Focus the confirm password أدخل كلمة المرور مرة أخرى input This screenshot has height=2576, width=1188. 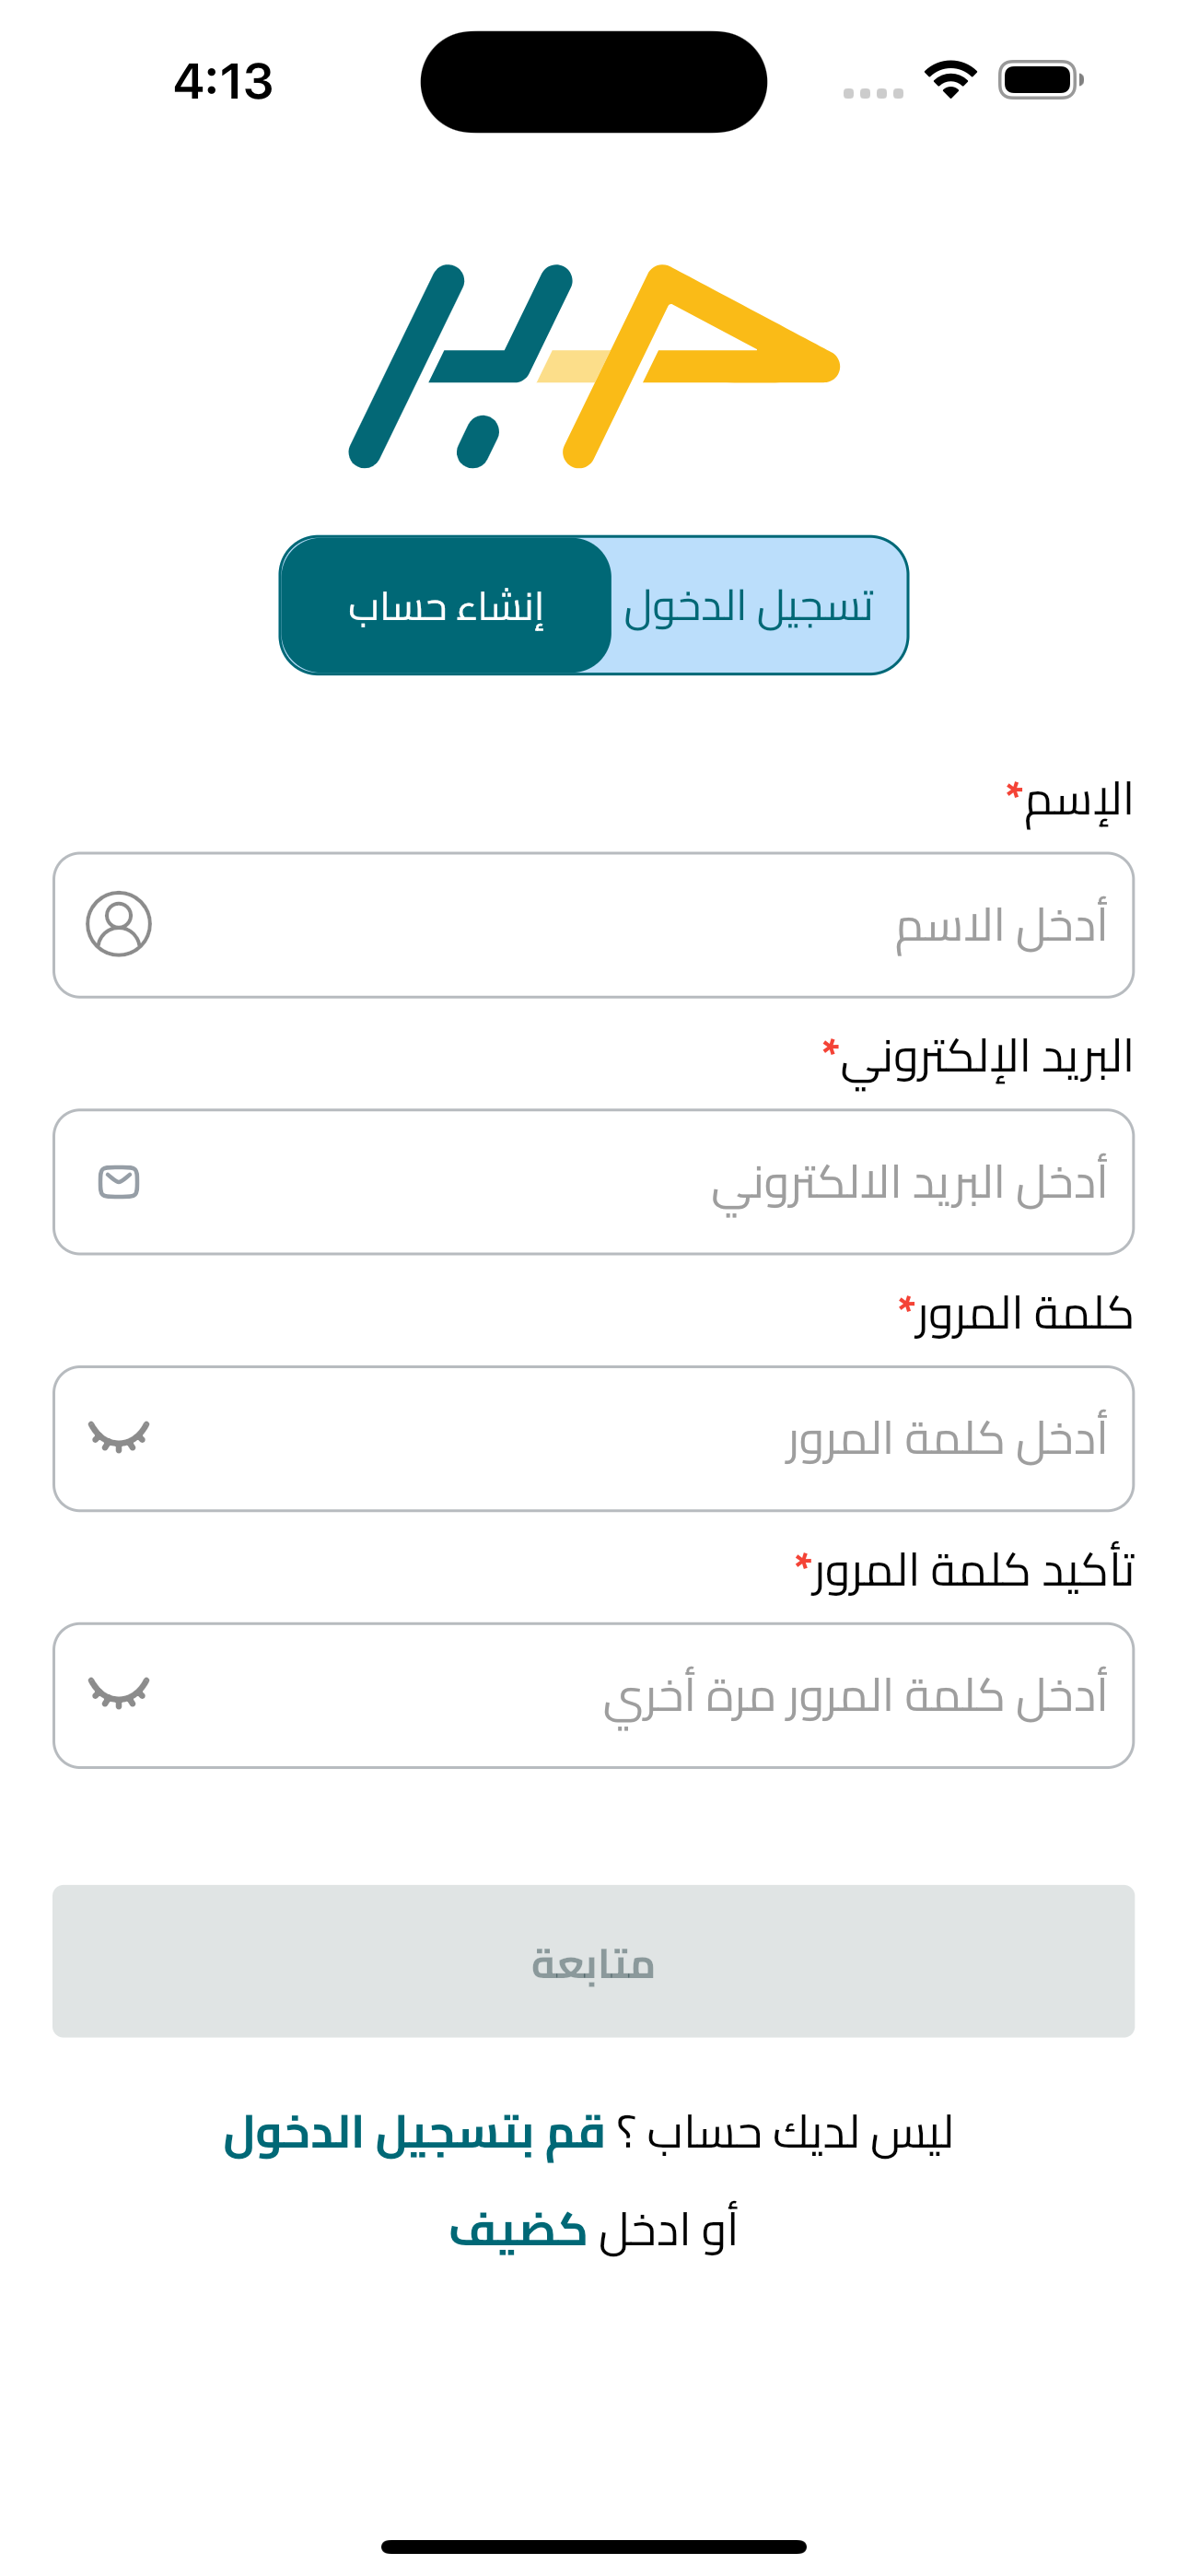[594, 1695]
